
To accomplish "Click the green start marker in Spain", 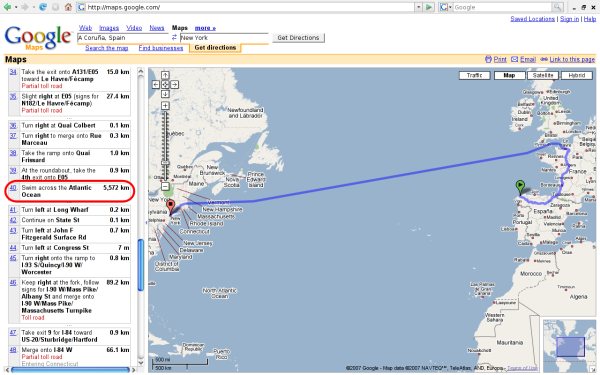I will (x=520, y=188).
